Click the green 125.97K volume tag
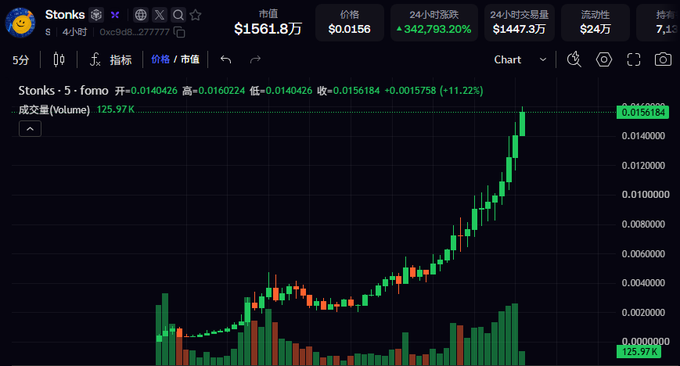Screen dimensions: 680x366 pyautogui.click(x=639, y=352)
